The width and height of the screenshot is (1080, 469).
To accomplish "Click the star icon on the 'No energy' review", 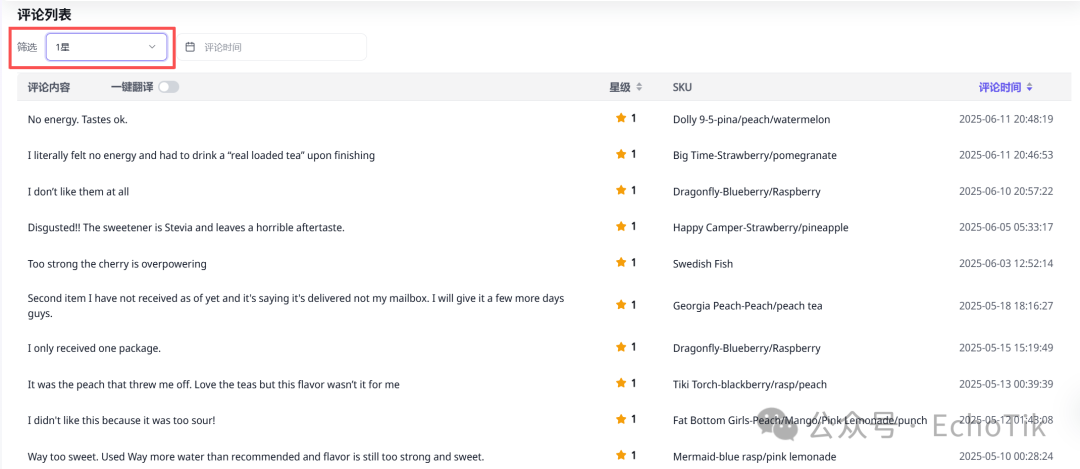I will [621, 118].
